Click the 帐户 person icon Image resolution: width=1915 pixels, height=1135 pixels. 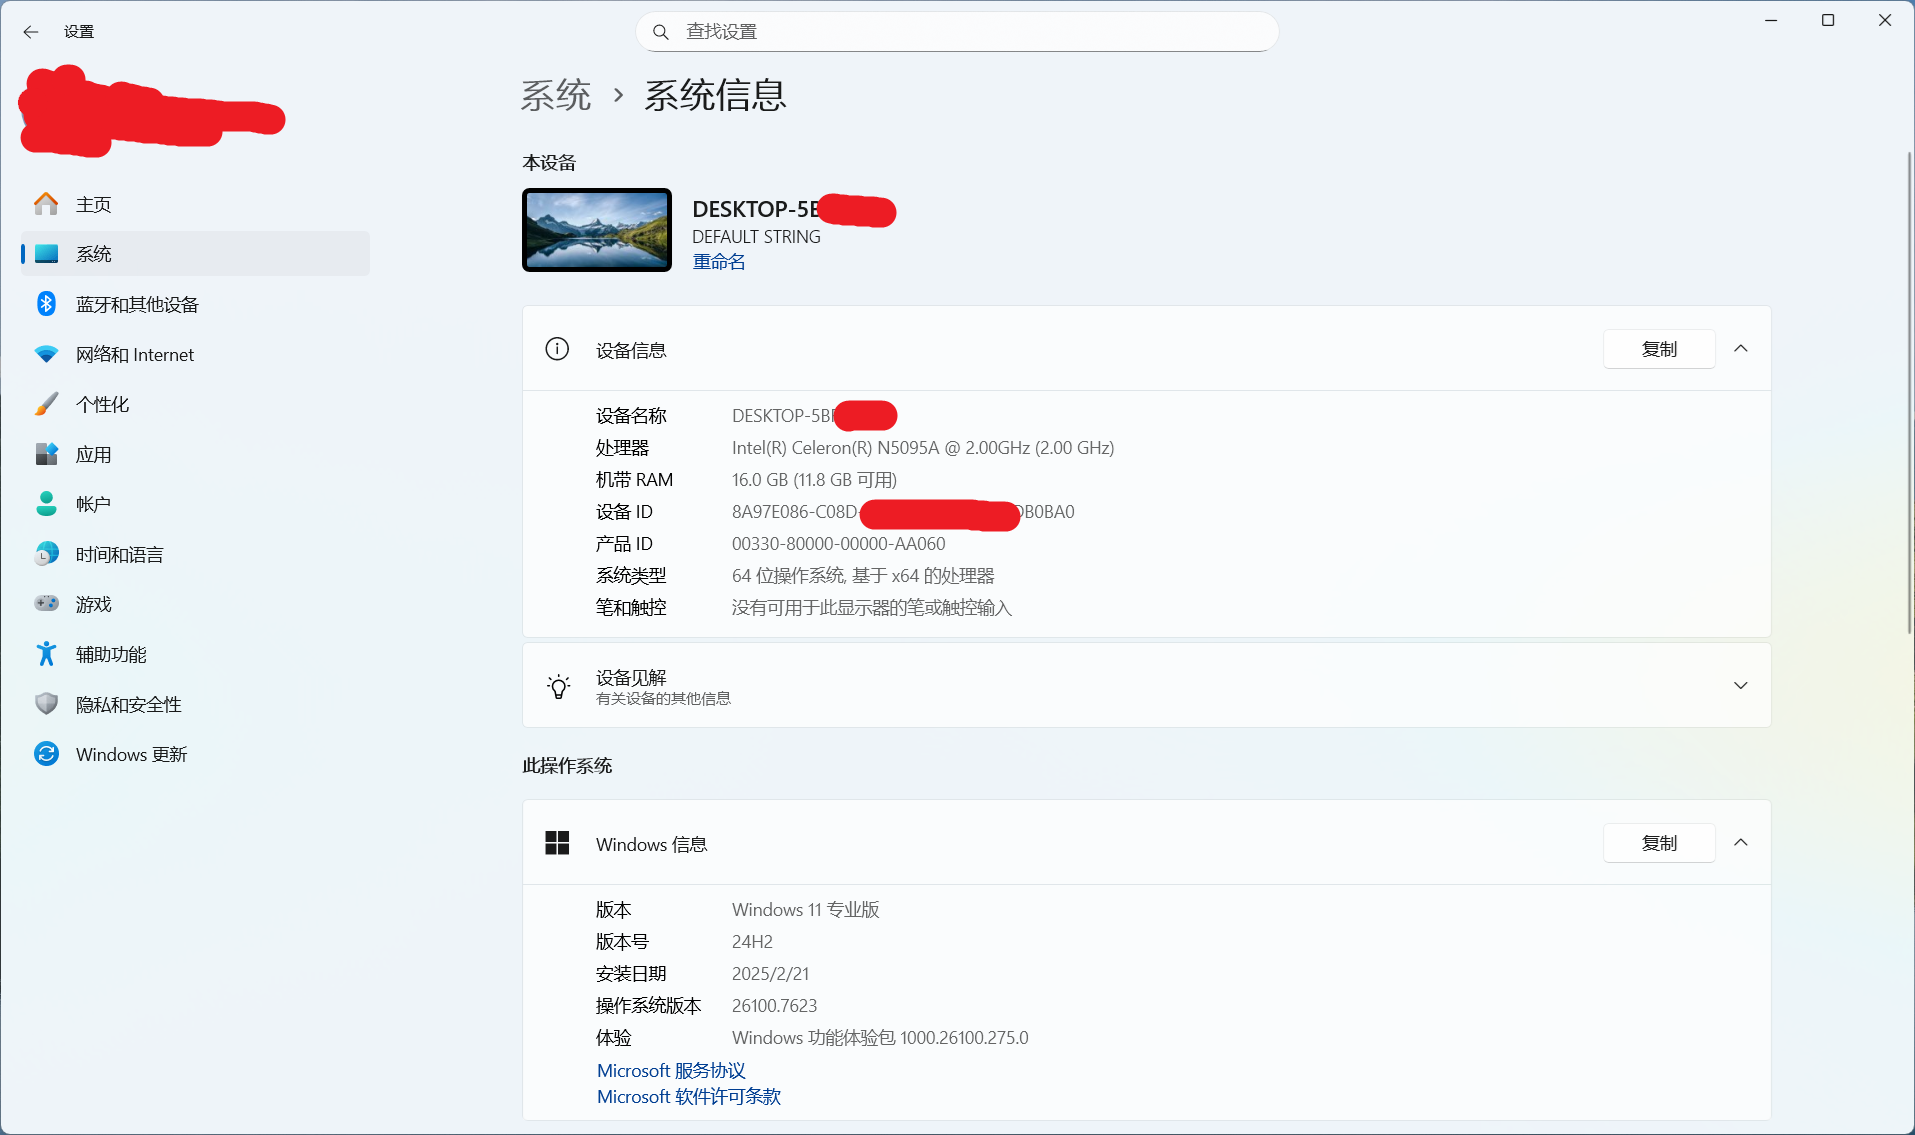coord(46,504)
